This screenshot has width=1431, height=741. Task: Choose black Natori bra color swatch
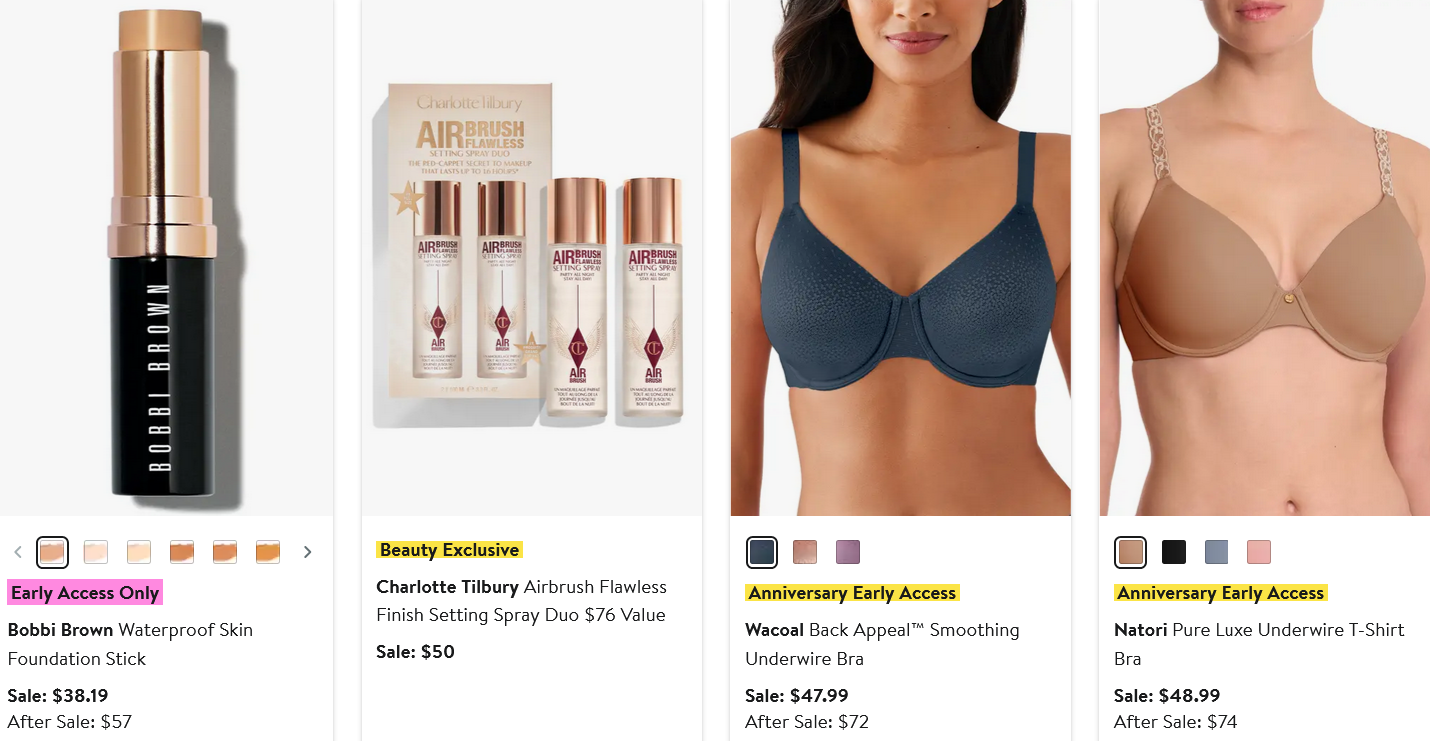pos(1174,552)
